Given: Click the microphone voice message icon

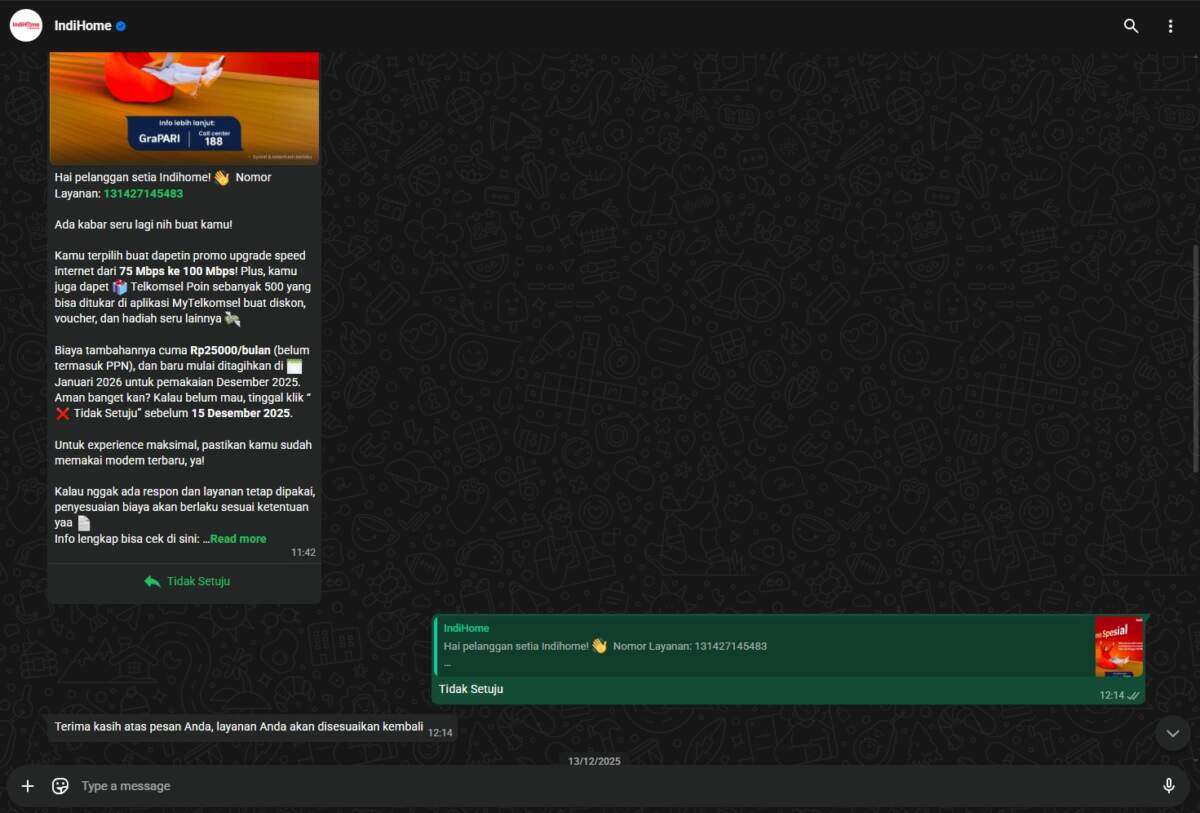Looking at the screenshot, I should pos(1168,786).
